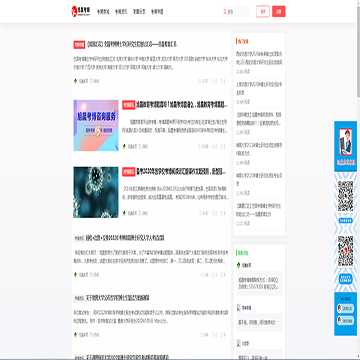Click the lower QR code with the red center
Screen dimensions: 360x360
tap(345, 251)
